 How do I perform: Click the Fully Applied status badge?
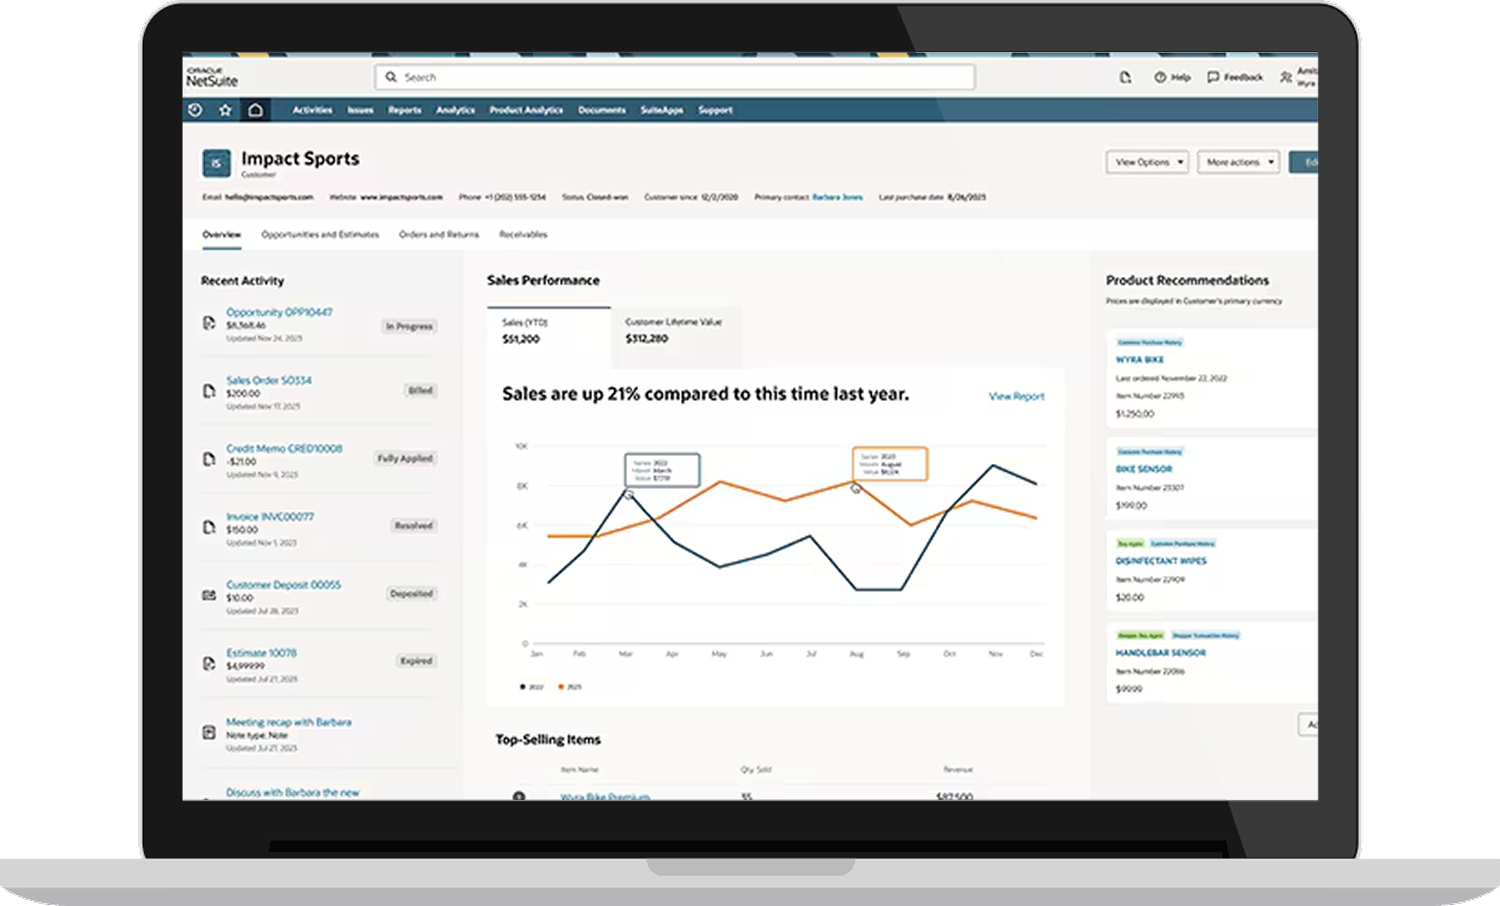405,458
